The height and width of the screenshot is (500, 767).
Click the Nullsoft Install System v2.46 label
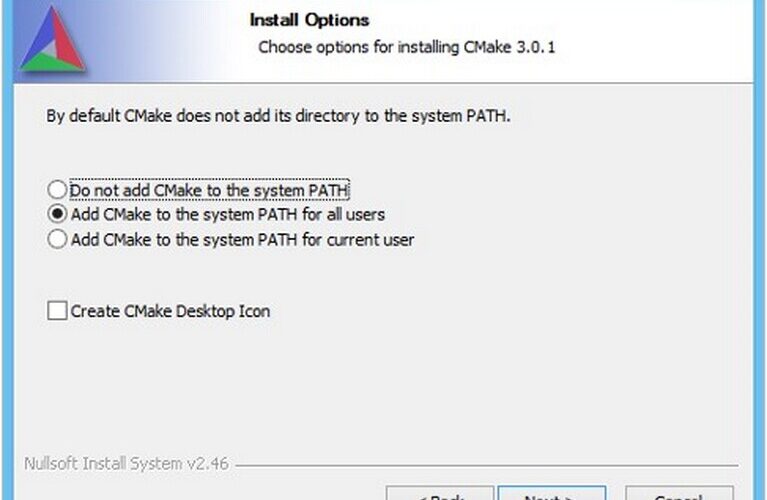126,463
